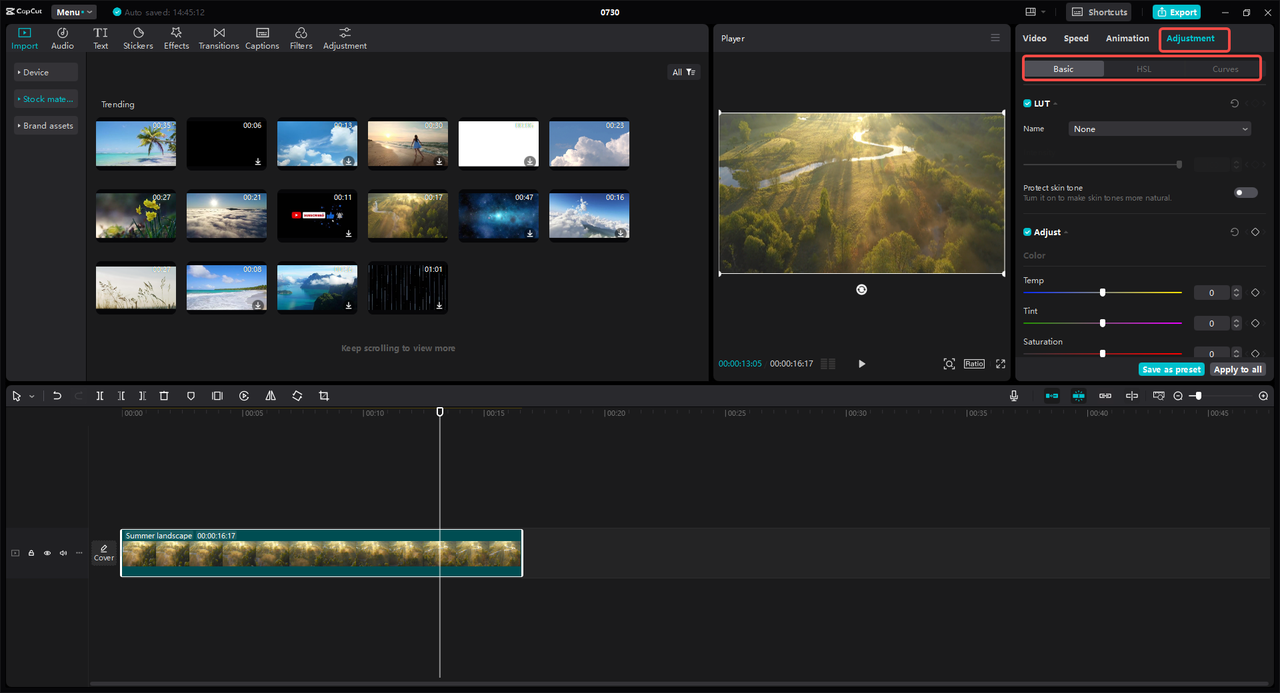Click the Split clip tool in timeline toolbar
Viewport: 1280px width, 693px height.
point(100,396)
